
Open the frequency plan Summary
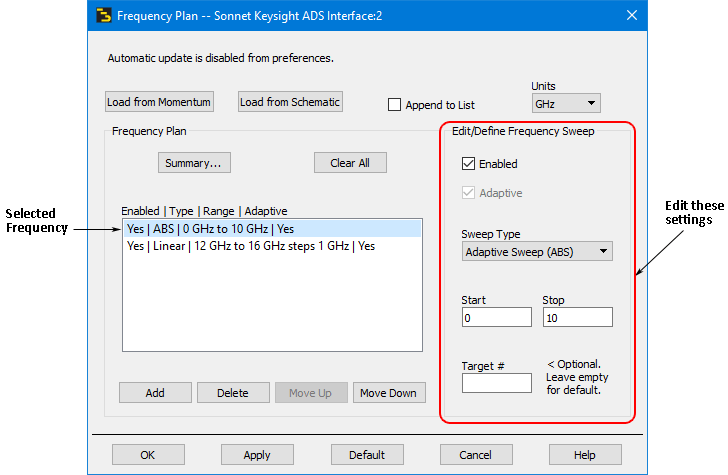(194, 163)
